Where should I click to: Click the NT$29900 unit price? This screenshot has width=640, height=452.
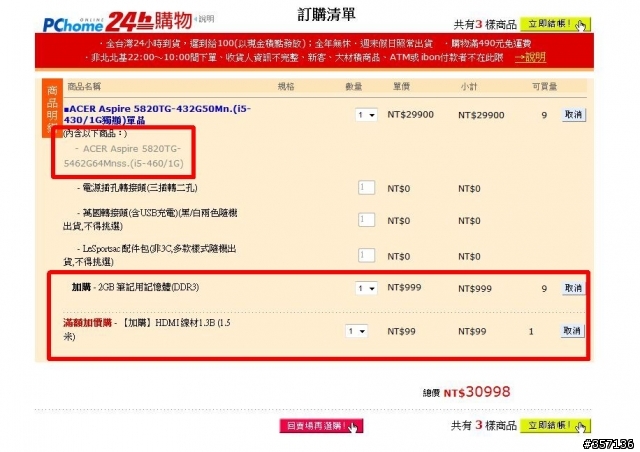pyautogui.click(x=410, y=115)
